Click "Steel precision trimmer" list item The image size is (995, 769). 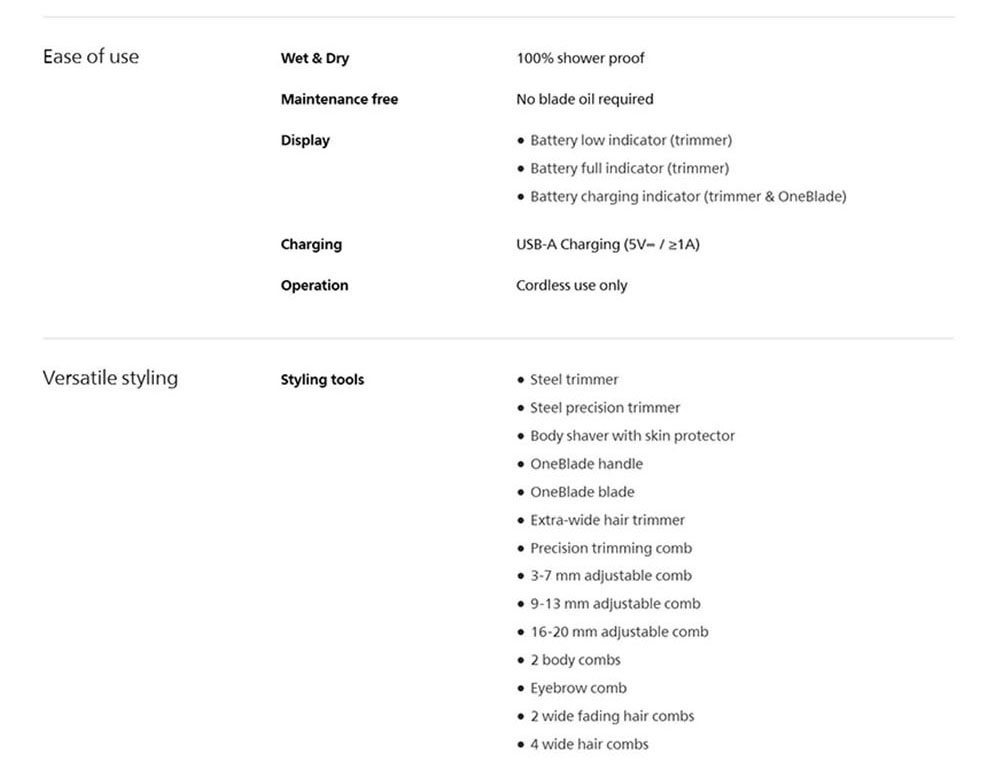tap(604, 408)
